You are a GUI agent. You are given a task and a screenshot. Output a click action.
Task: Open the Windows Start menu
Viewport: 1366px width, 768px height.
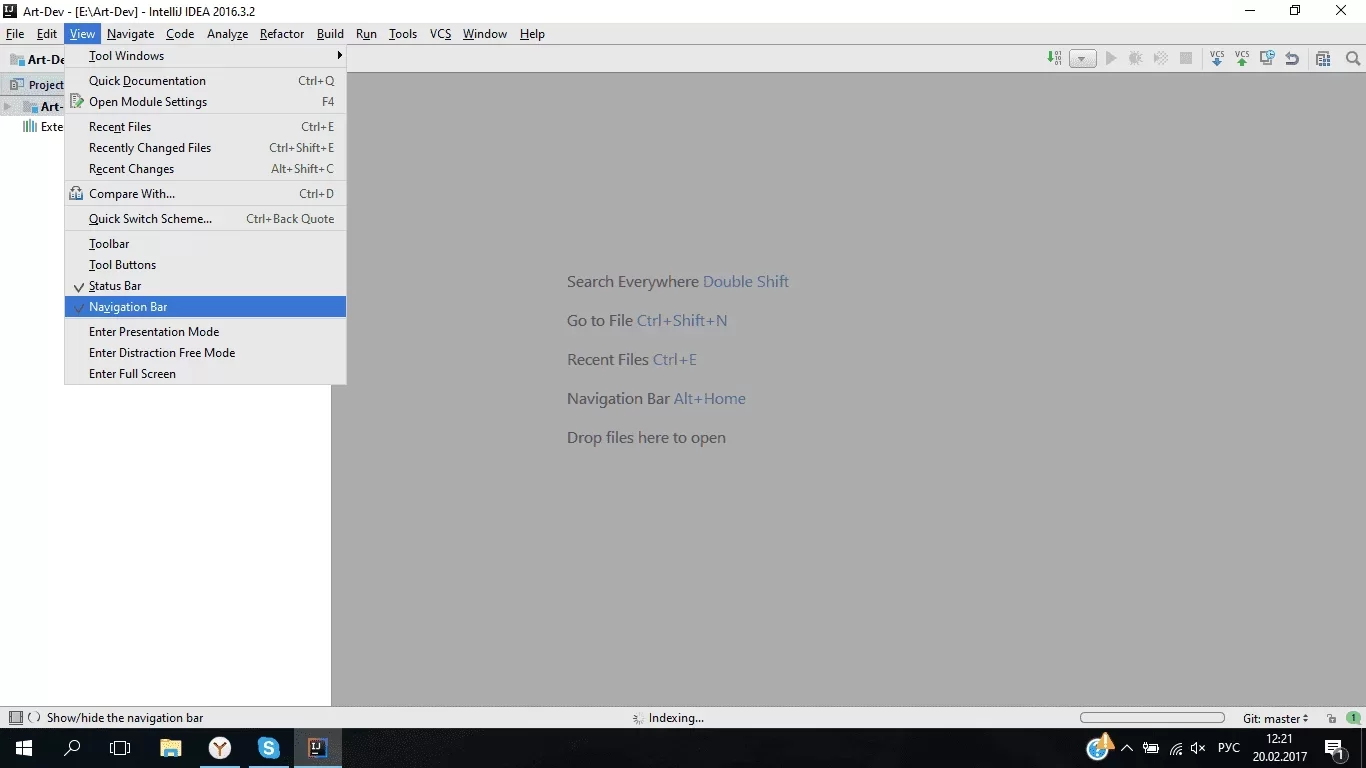click(x=24, y=748)
